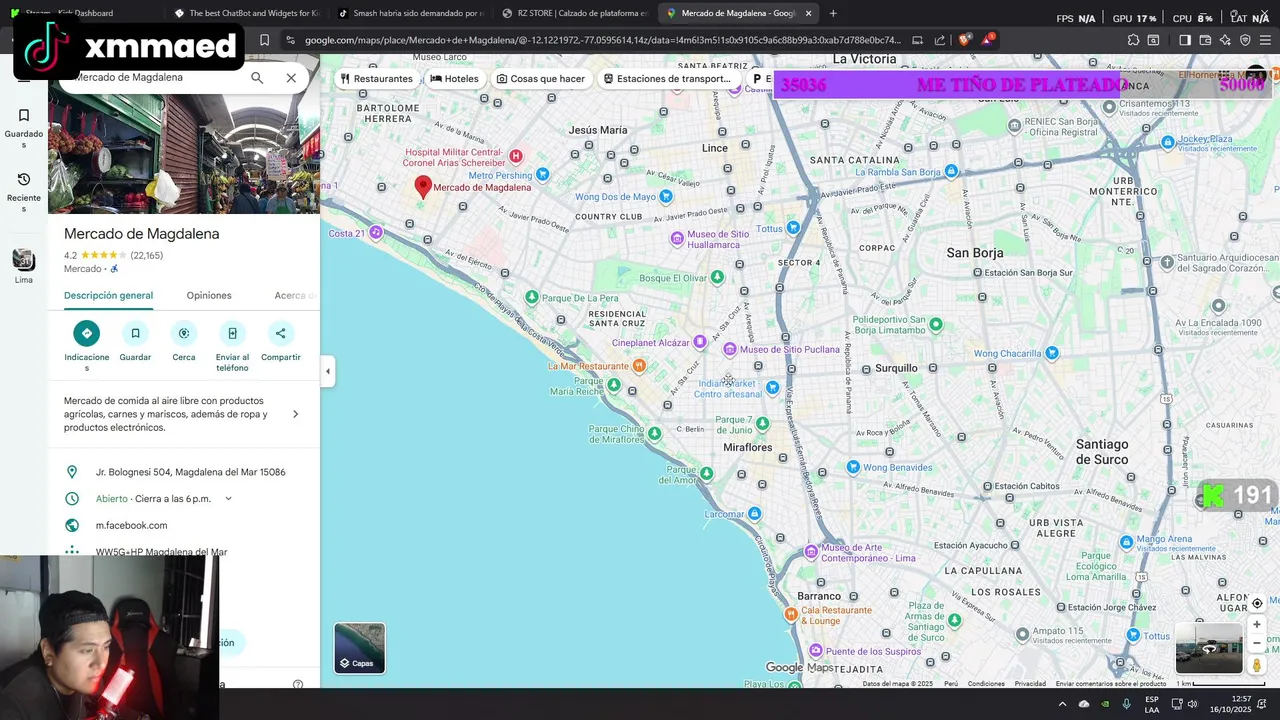Click the my-location target button
Screen dimensions: 1280x720
1257,603
